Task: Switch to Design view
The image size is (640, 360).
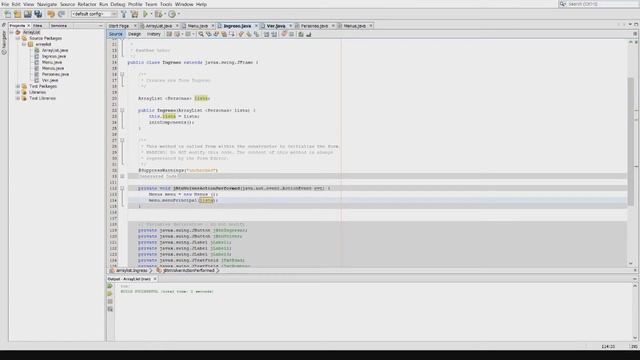Action: [x=134, y=34]
